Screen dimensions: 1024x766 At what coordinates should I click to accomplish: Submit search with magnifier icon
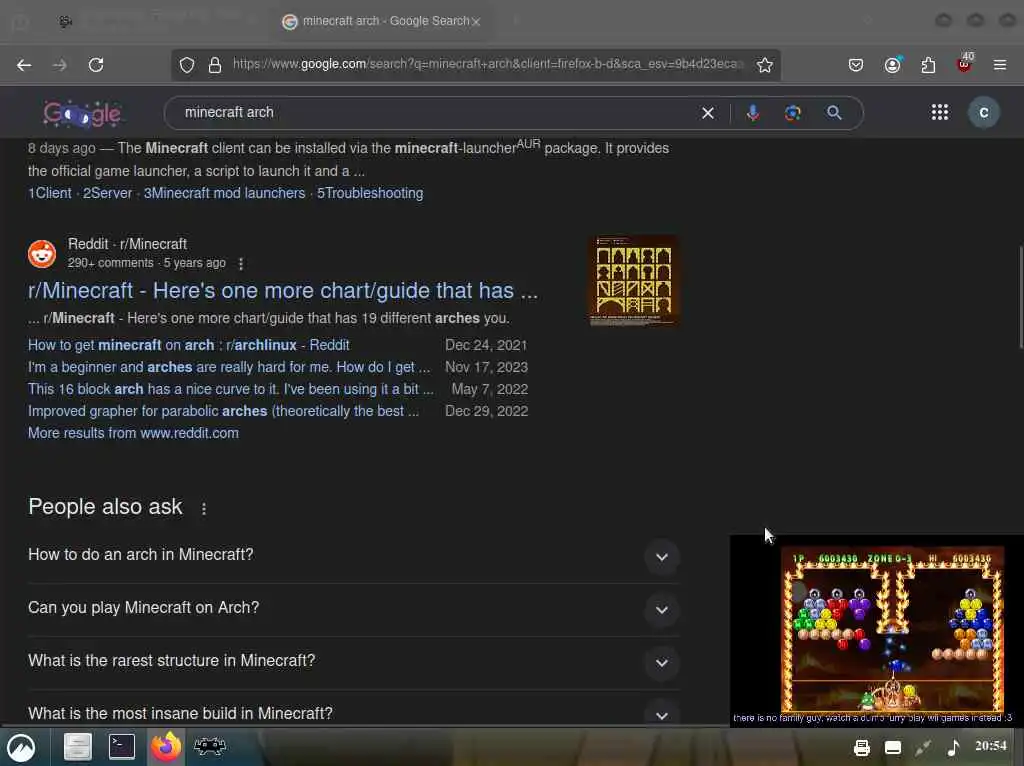point(834,113)
